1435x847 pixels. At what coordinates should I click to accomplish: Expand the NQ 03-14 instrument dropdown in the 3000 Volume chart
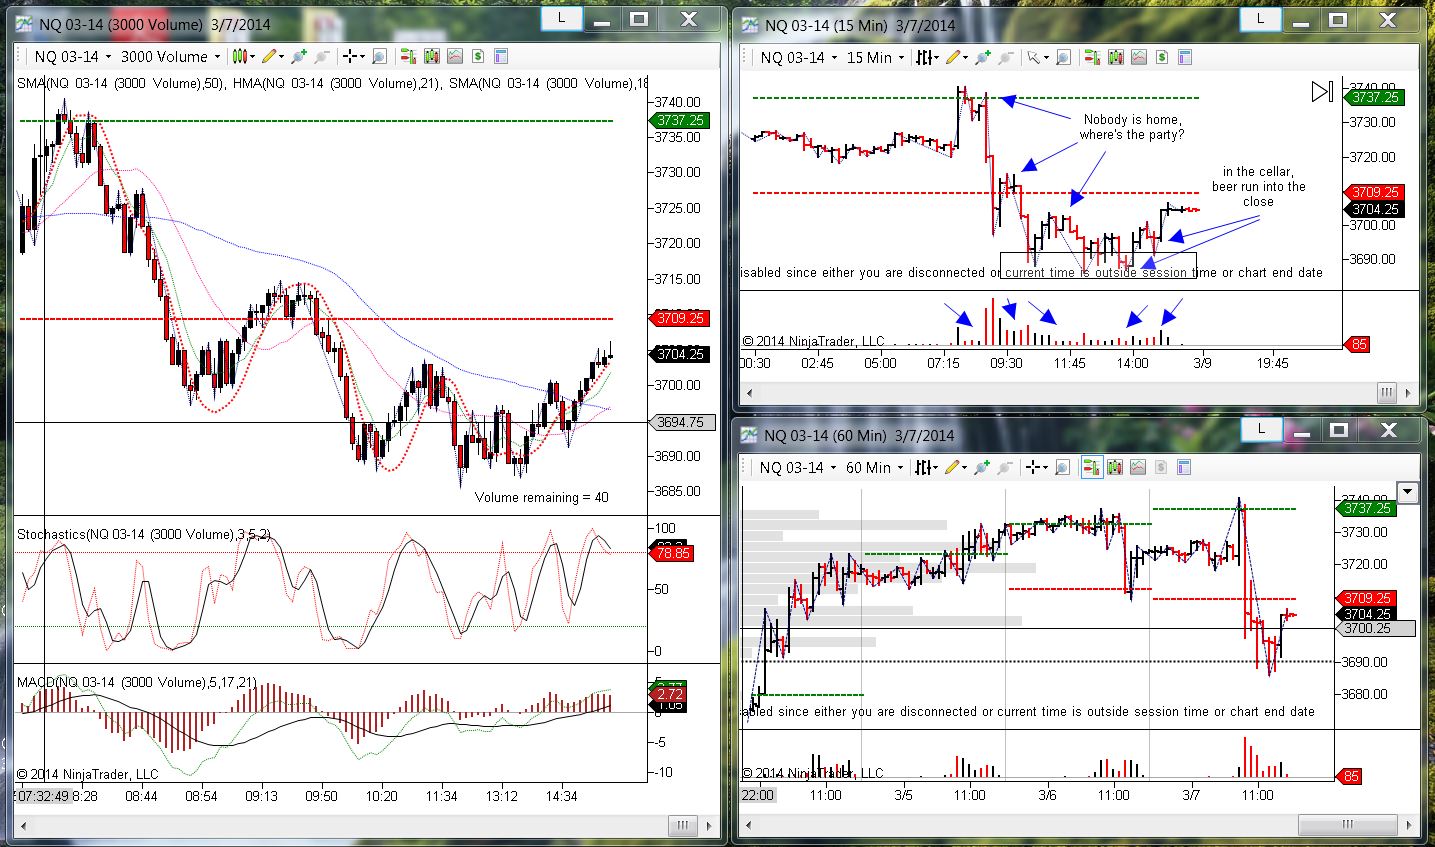[x=72, y=57]
